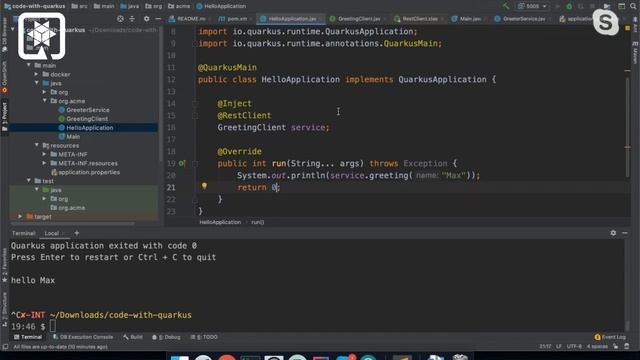Click the LF line separator in status bar
This screenshot has width=640, height=360.
pyautogui.click(x=559, y=347)
